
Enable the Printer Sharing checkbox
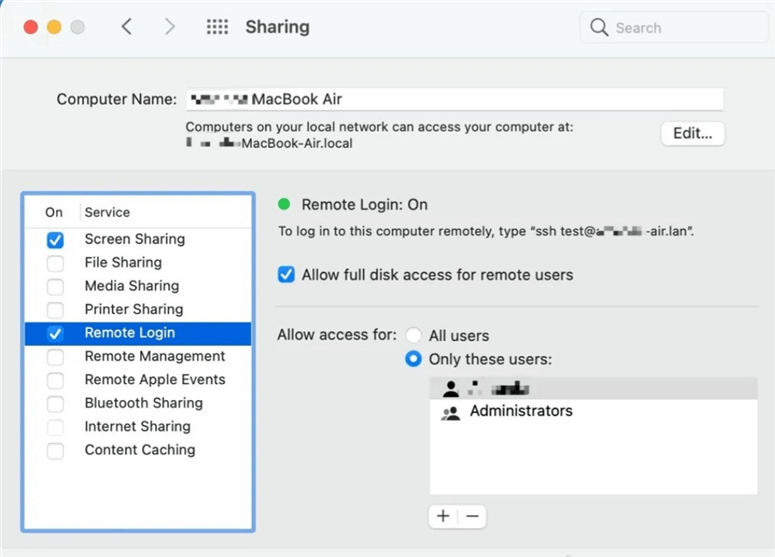(55, 310)
